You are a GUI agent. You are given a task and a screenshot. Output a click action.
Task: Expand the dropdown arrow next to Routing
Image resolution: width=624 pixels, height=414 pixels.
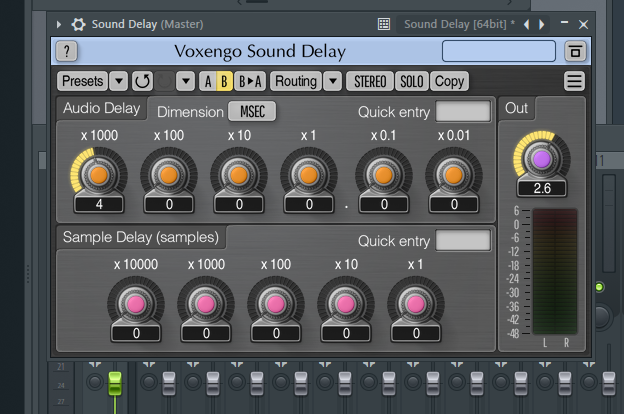click(333, 81)
